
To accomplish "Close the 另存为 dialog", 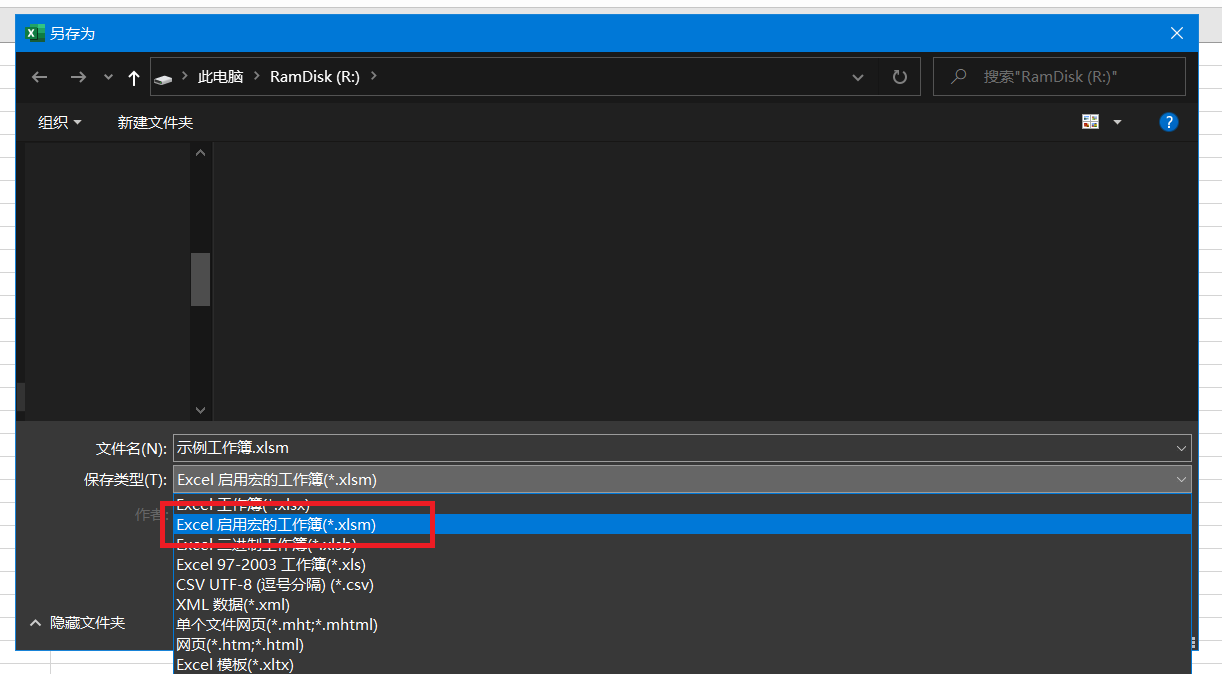I will pyautogui.click(x=1177, y=33).
